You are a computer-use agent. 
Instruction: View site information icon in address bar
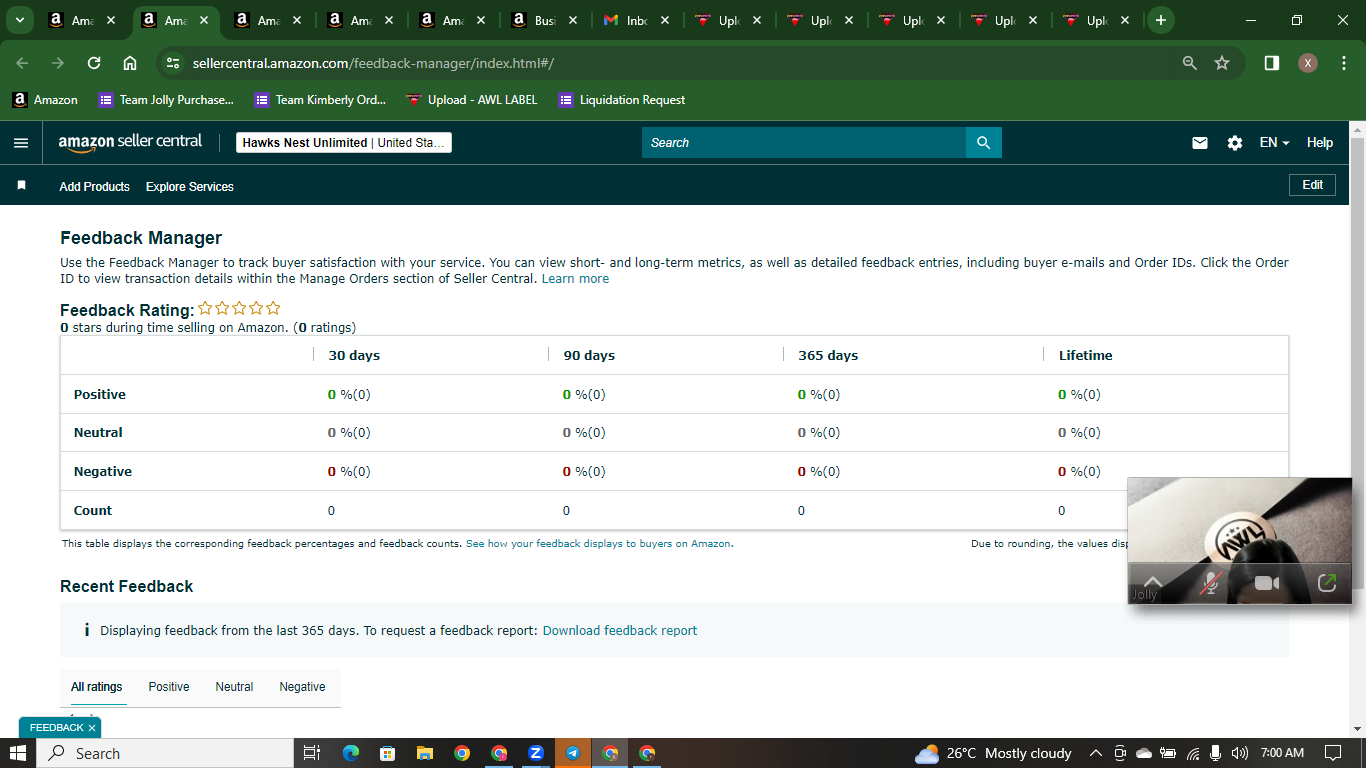[x=173, y=63]
